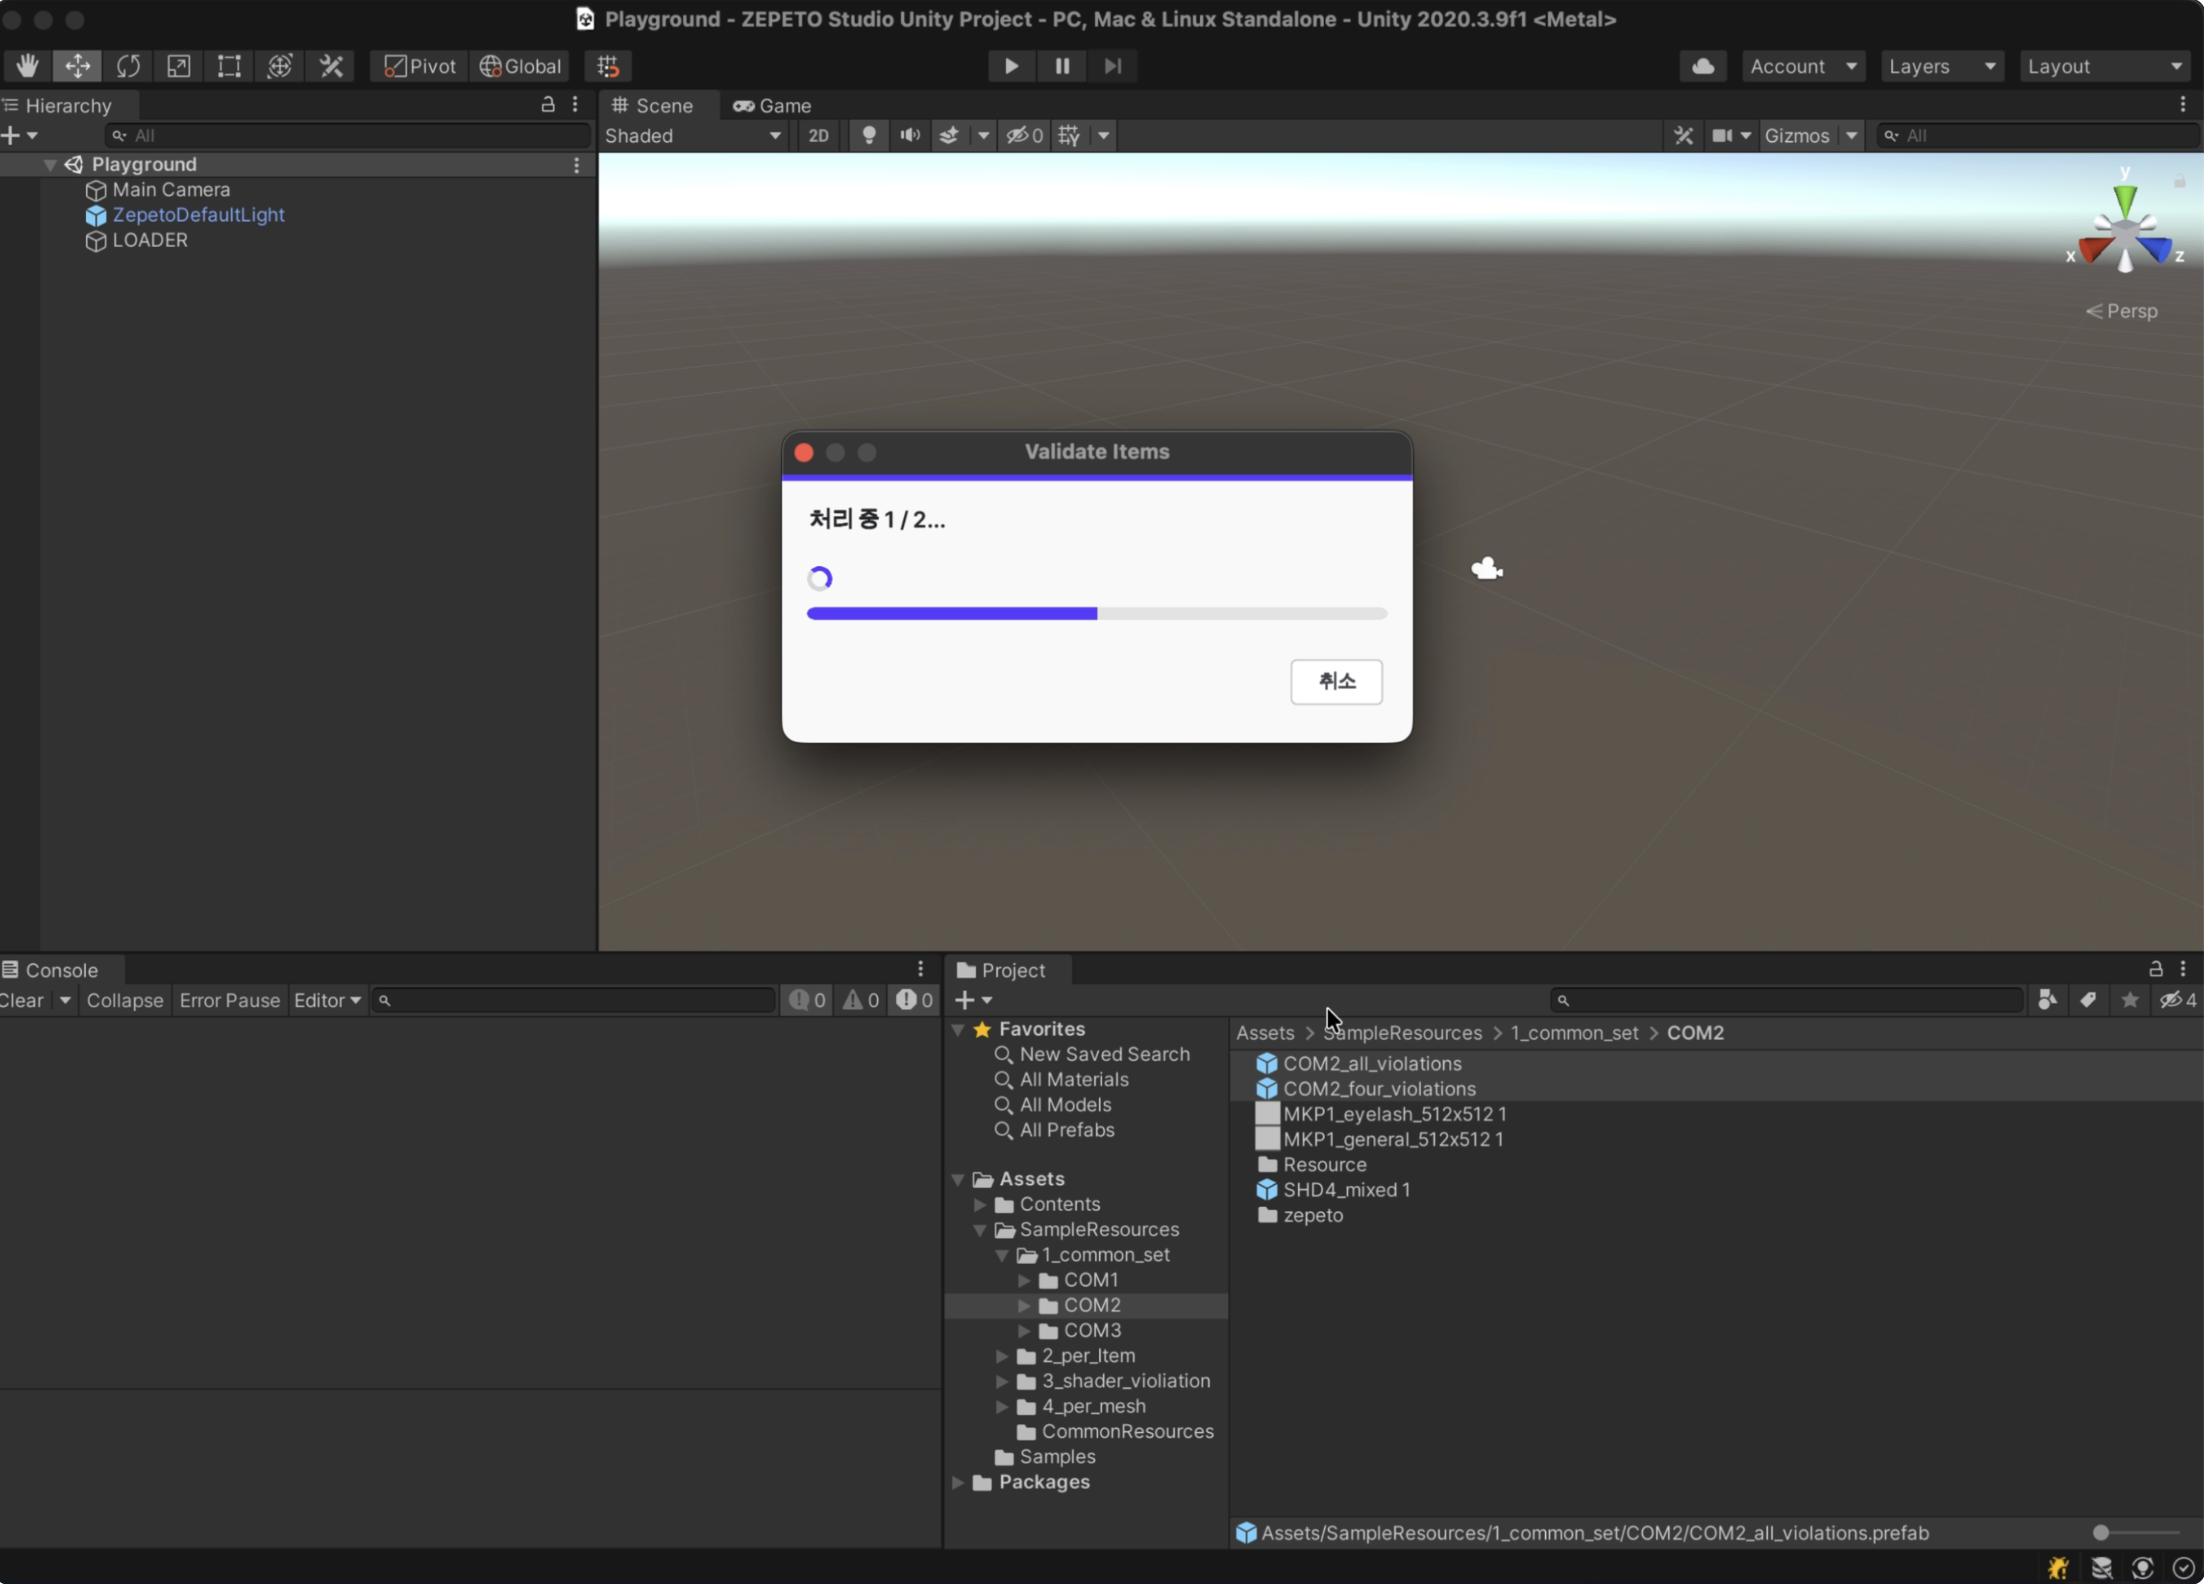Select the Scale tool

point(179,66)
